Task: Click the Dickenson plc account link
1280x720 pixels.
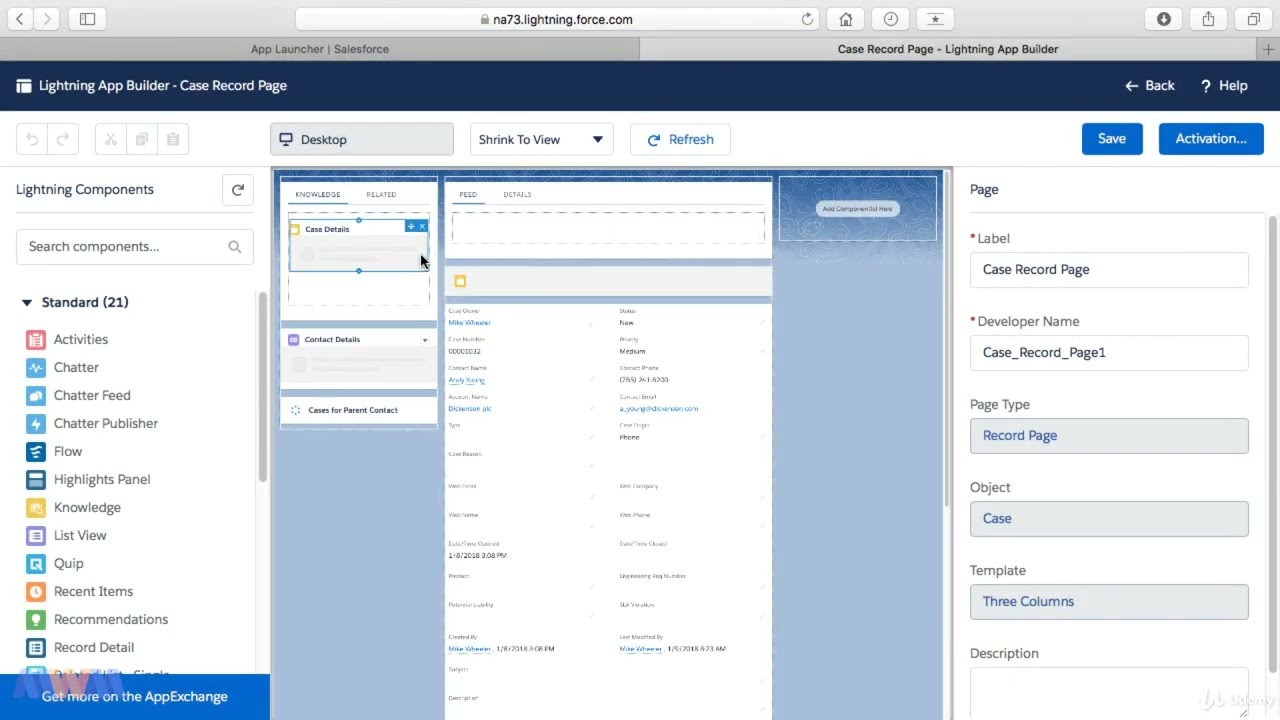Action: coord(470,409)
